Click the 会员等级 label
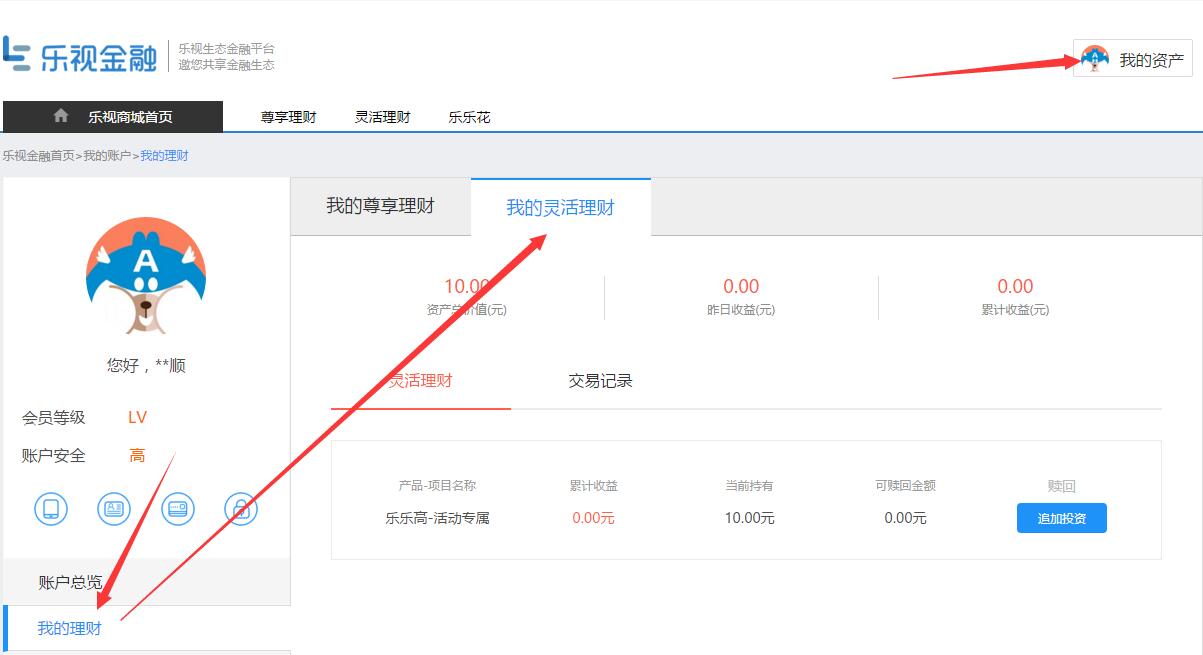 (x=54, y=418)
